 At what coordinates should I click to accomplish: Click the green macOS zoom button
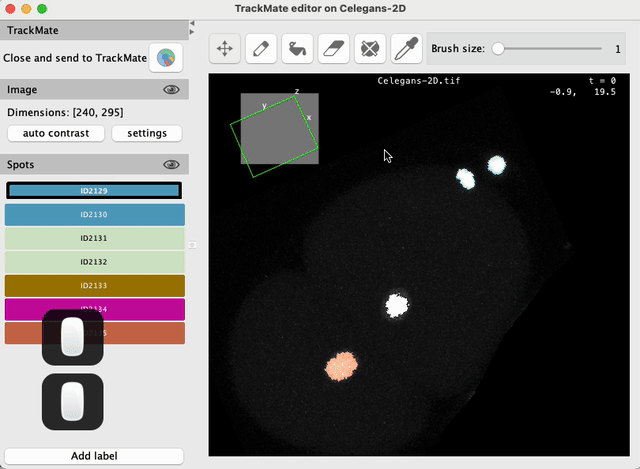(42, 9)
